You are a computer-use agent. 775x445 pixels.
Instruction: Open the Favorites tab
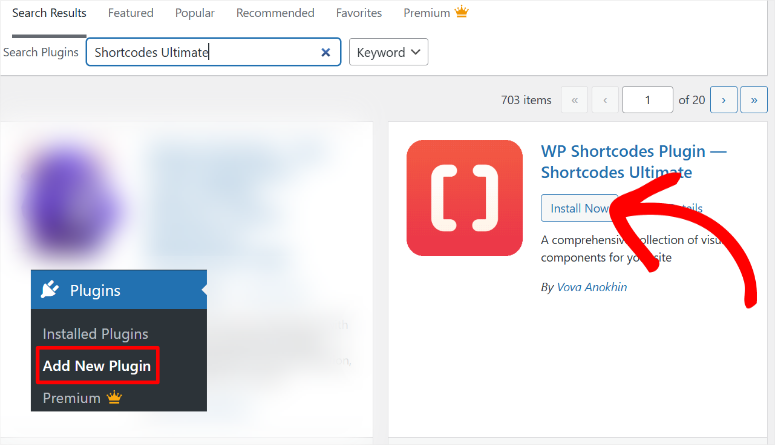click(x=359, y=13)
